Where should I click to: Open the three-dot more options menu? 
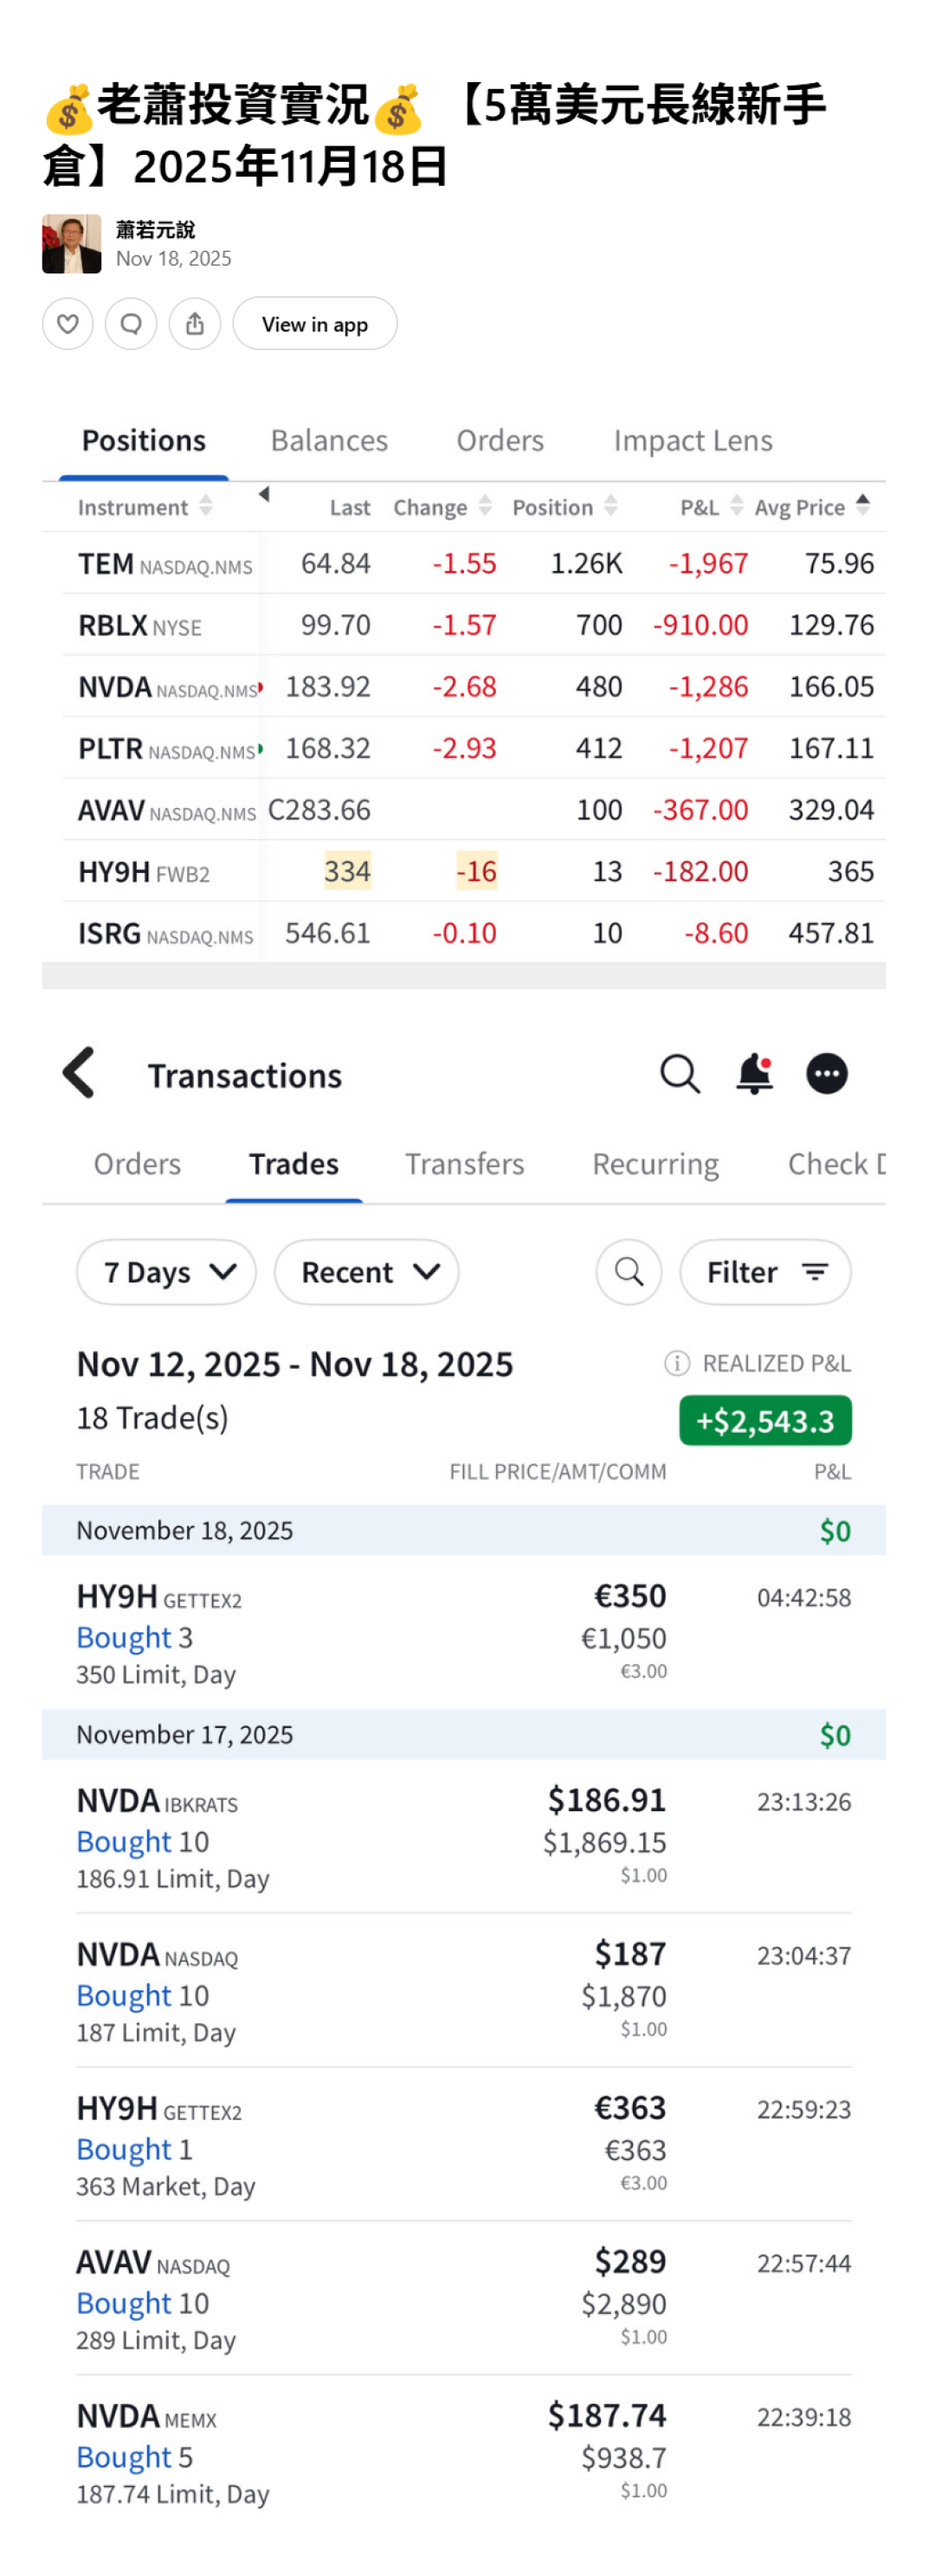(827, 1074)
